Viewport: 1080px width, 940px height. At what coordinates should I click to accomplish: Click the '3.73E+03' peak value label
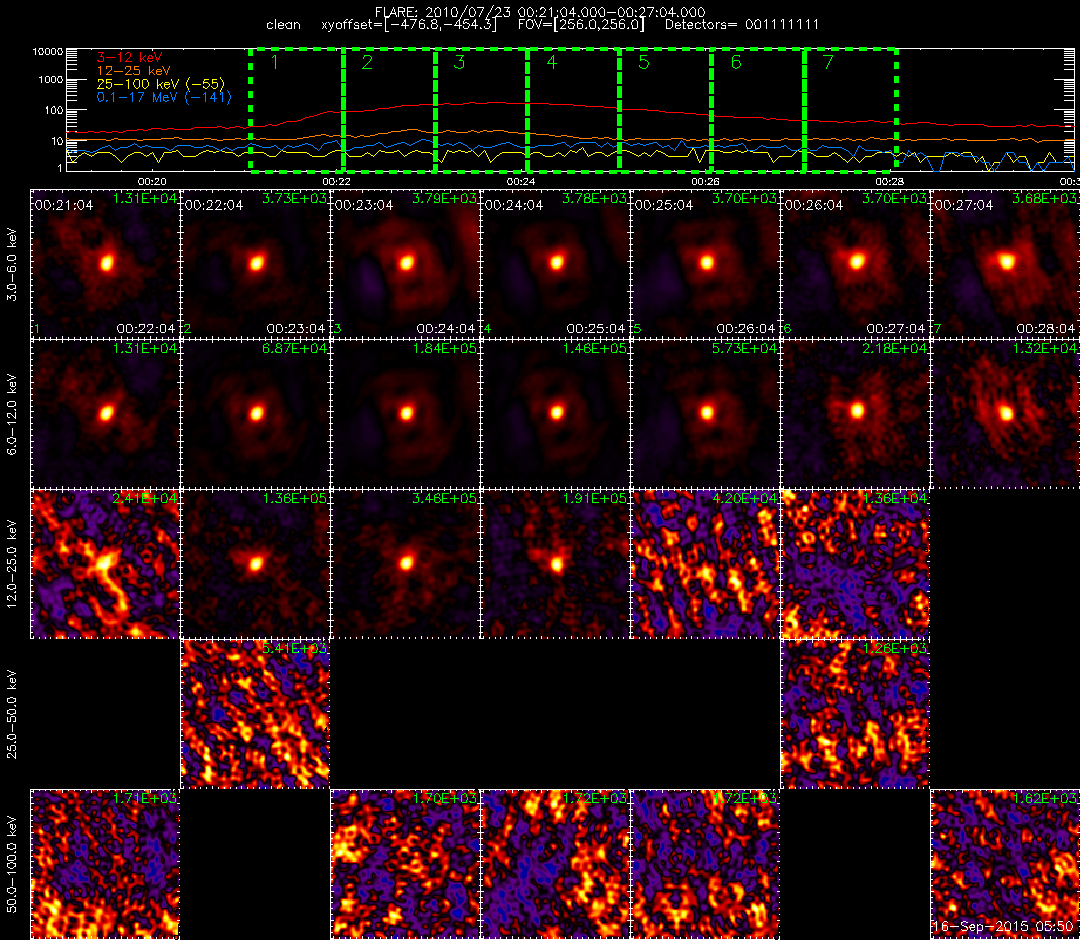295,198
